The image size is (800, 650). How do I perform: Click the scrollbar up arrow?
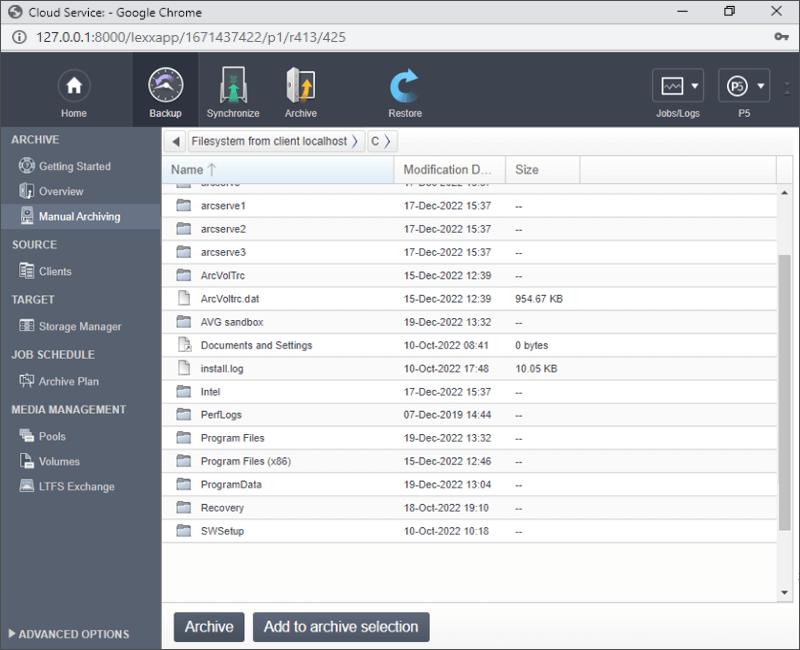(784, 192)
